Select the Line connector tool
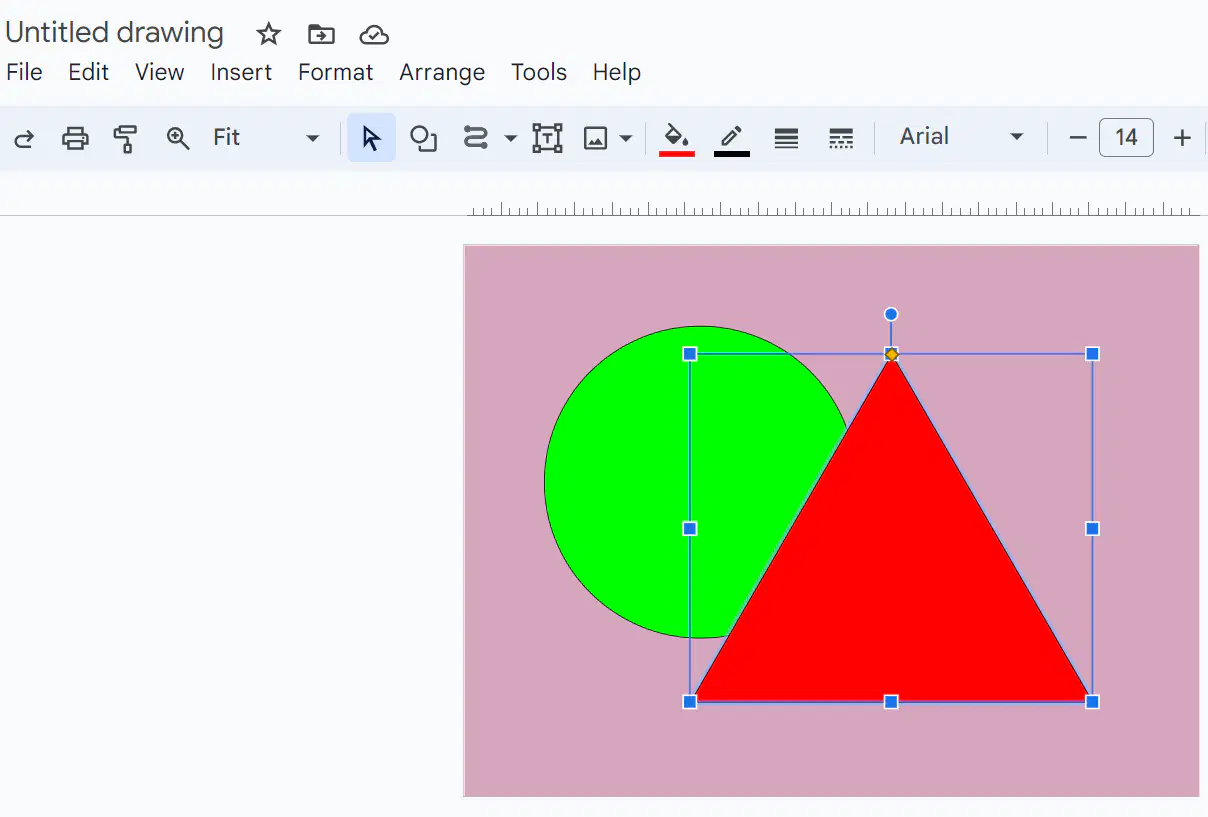Screen dimensions: 1208x817 pyautogui.click(x=475, y=138)
